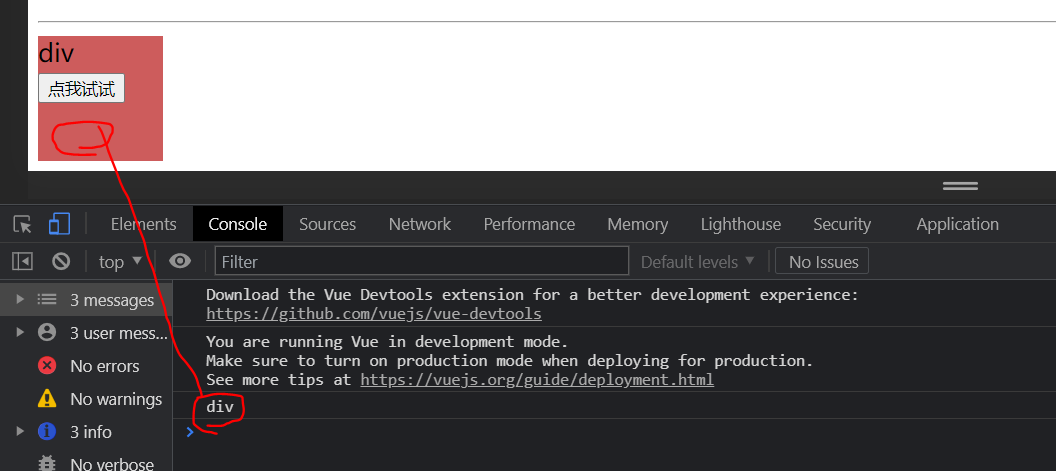Open the Default levels dropdown
Image resolution: width=1056 pixels, height=471 pixels.
698,261
